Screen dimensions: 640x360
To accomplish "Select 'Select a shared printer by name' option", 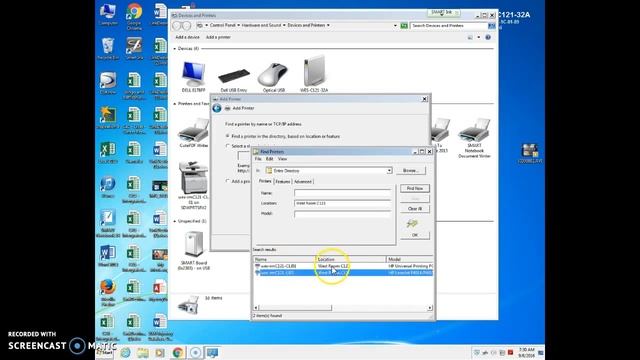I will [228, 146].
